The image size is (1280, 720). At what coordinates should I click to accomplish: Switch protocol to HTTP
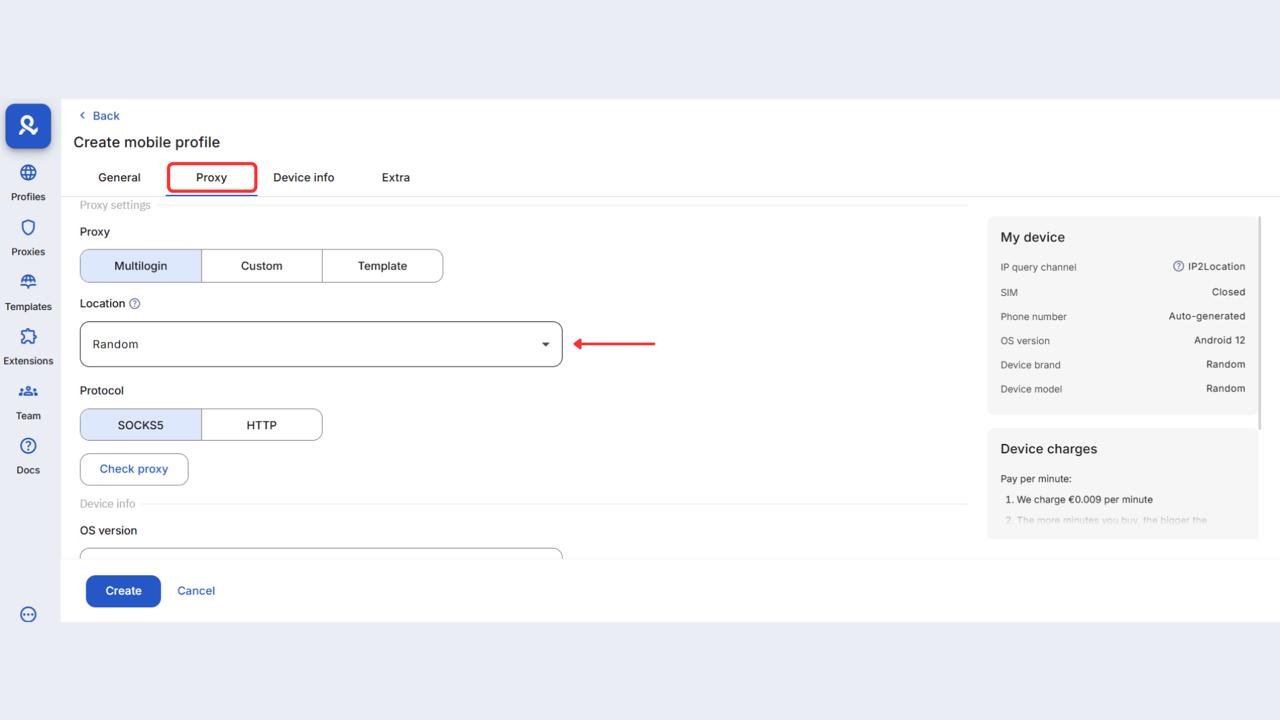(261, 424)
